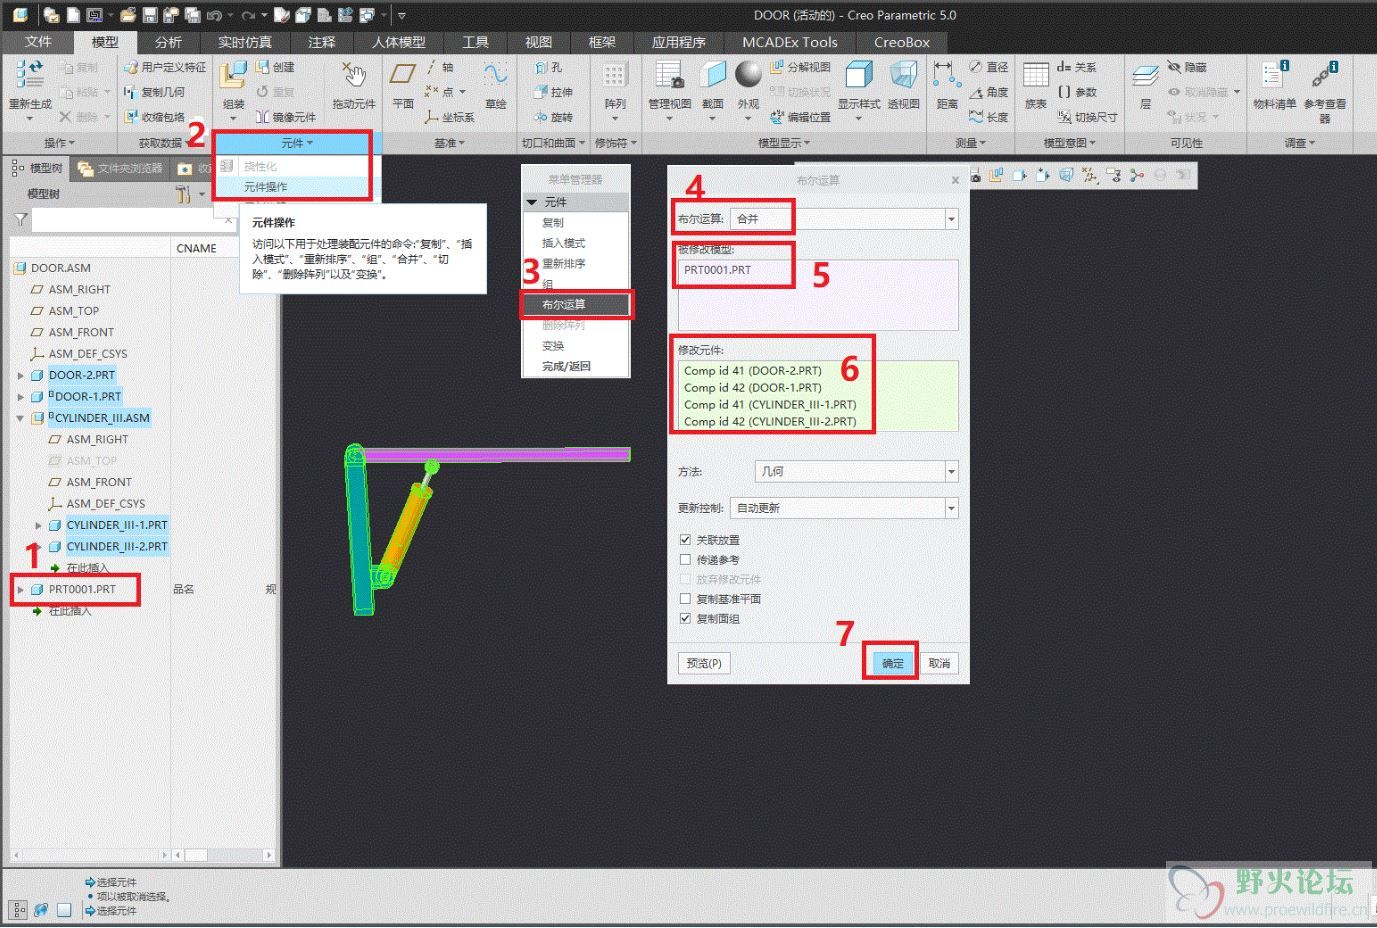This screenshot has width=1377, height=928.
Task: Open the 文件 menu tab
Action: [x=38, y=42]
